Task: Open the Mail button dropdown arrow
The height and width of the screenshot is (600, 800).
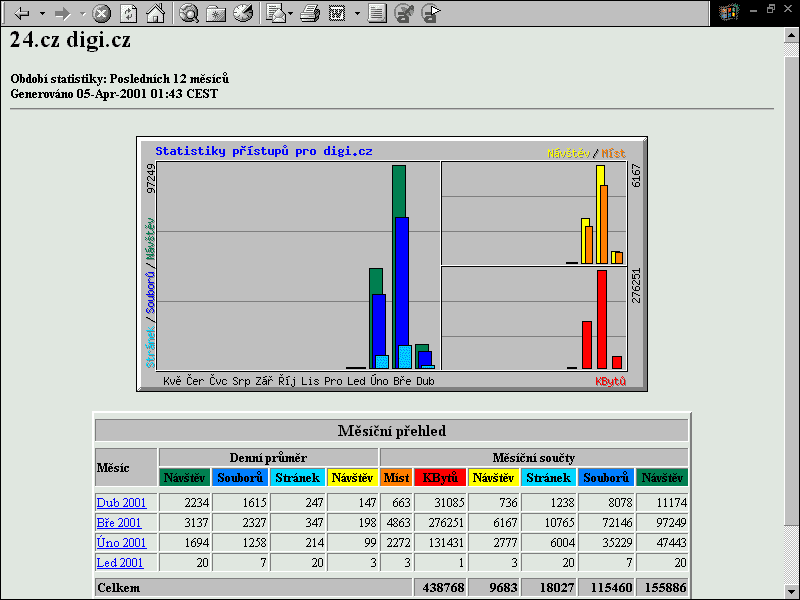Action: point(290,13)
